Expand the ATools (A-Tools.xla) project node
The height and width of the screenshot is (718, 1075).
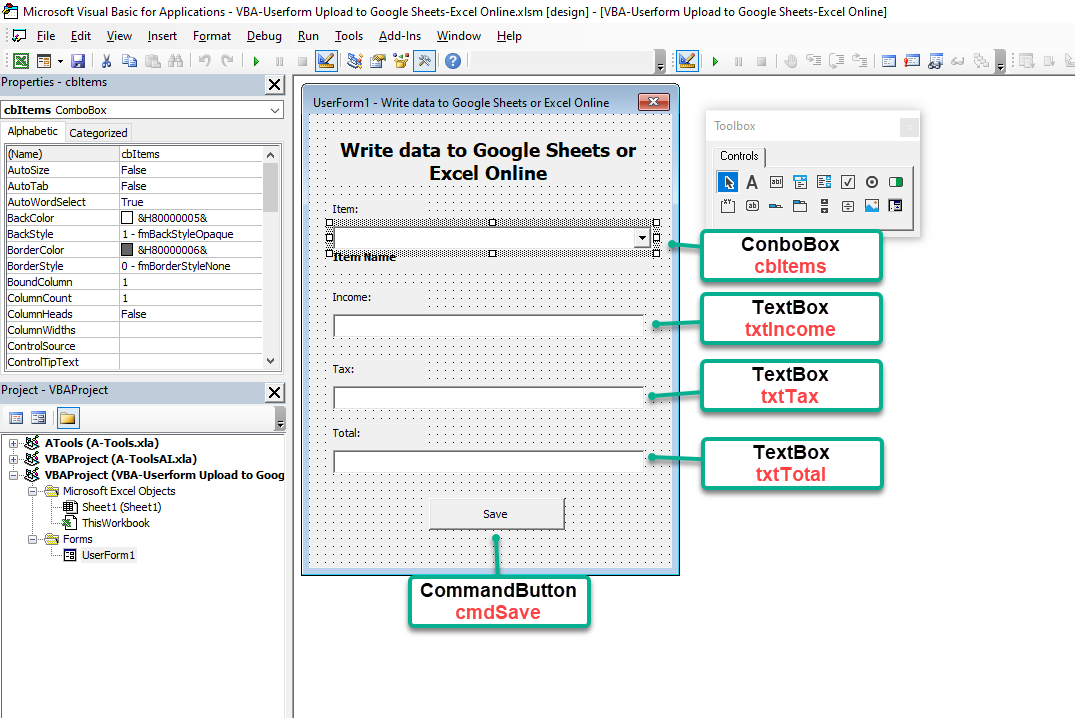coord(14,443)
